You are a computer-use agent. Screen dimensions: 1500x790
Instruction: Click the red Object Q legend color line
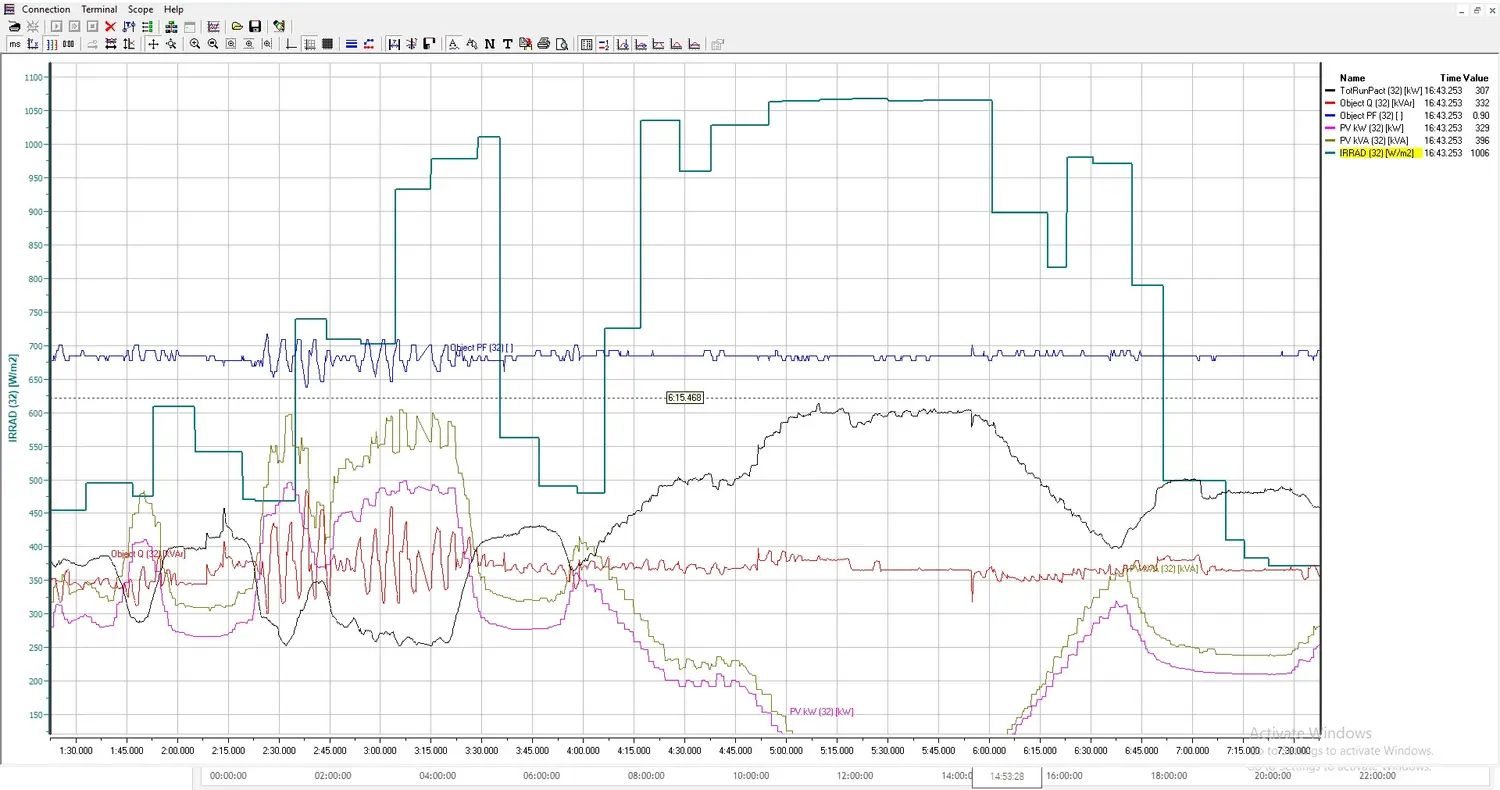point(1330,103)
